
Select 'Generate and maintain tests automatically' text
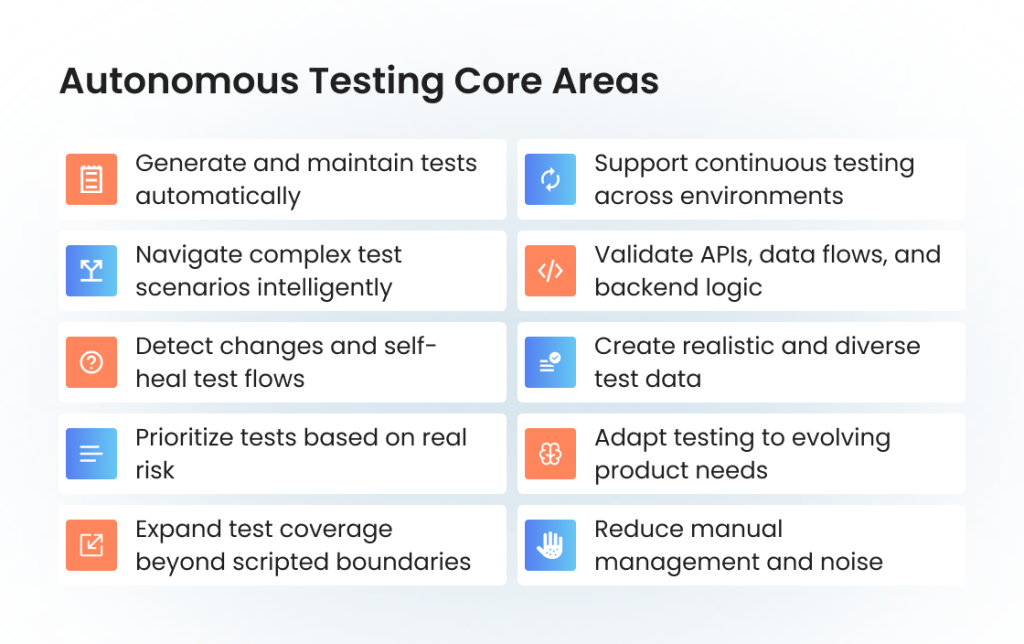(x=306, y=179)
